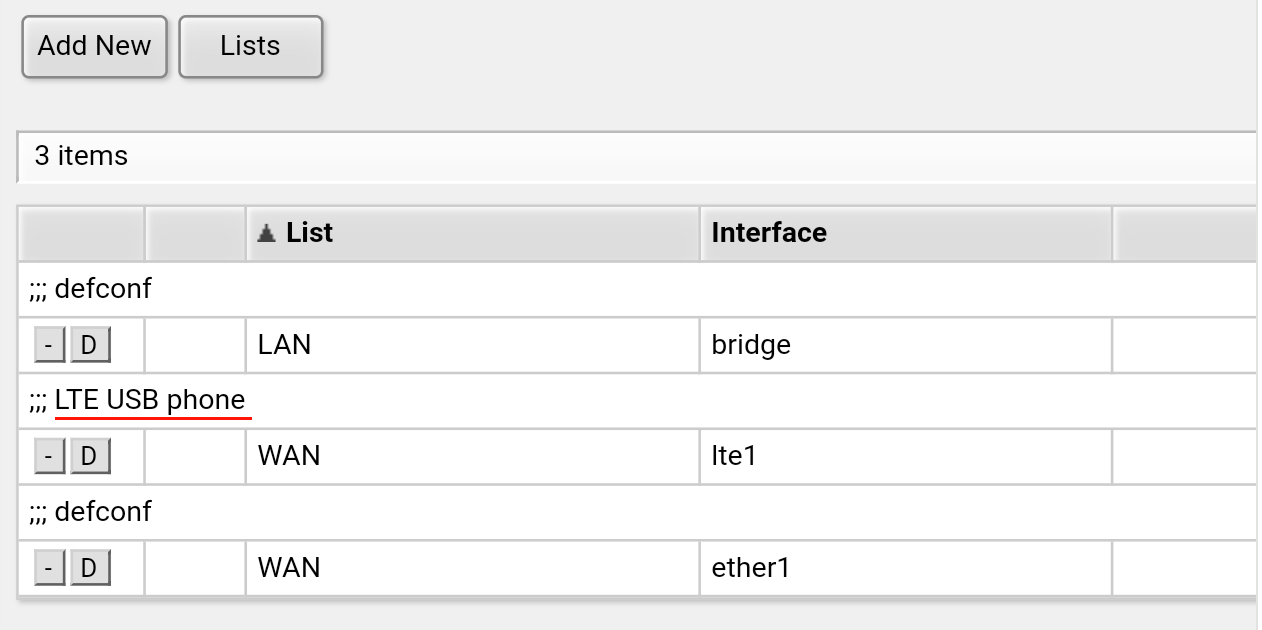Click the WAN cell in ether1 row
Image resolution: width=1262 pixels, height=630 pixels.
coord(288,569)
